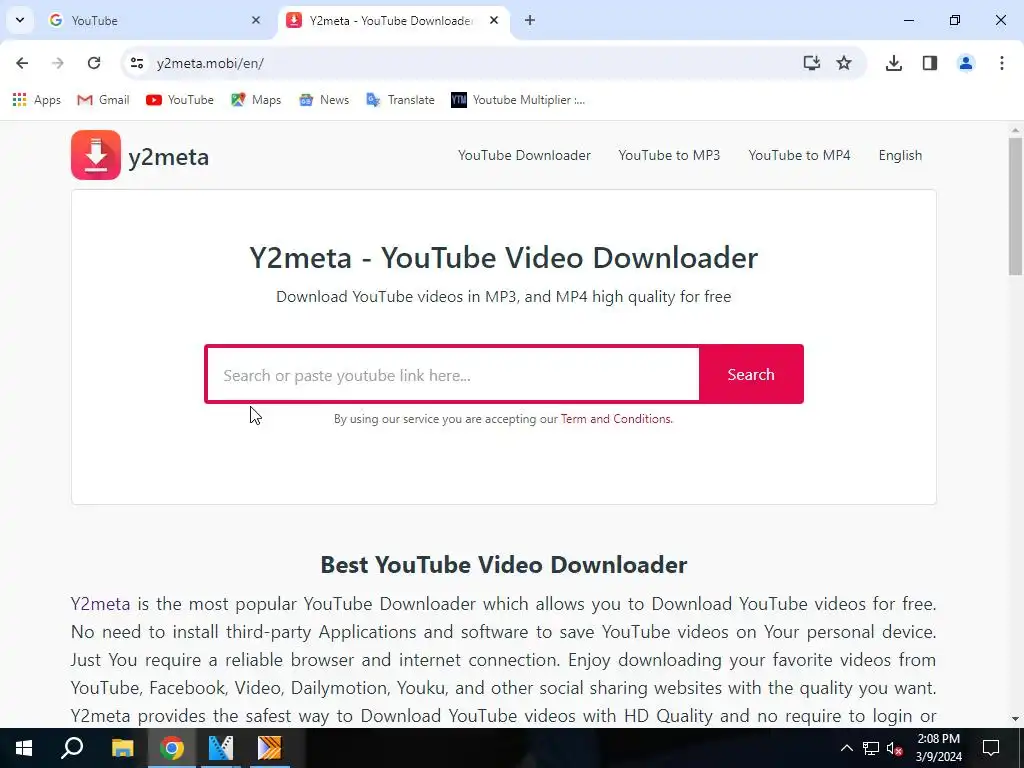Open a new tab with the plus button
1024x768 pixels.
click(530, 20)
